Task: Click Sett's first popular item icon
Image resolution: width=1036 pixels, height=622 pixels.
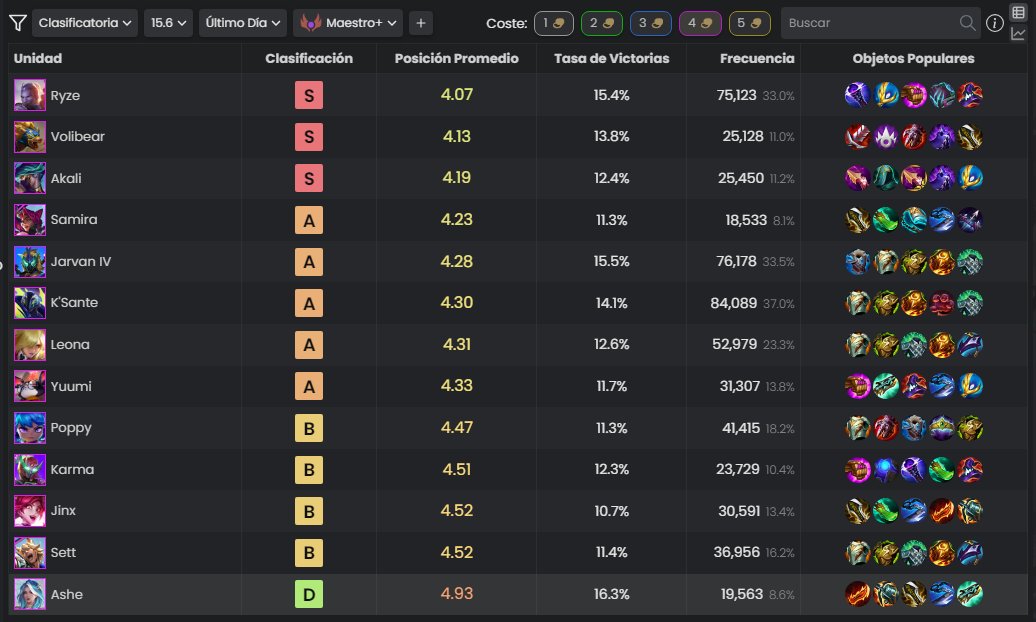Action: pos(857,553)
